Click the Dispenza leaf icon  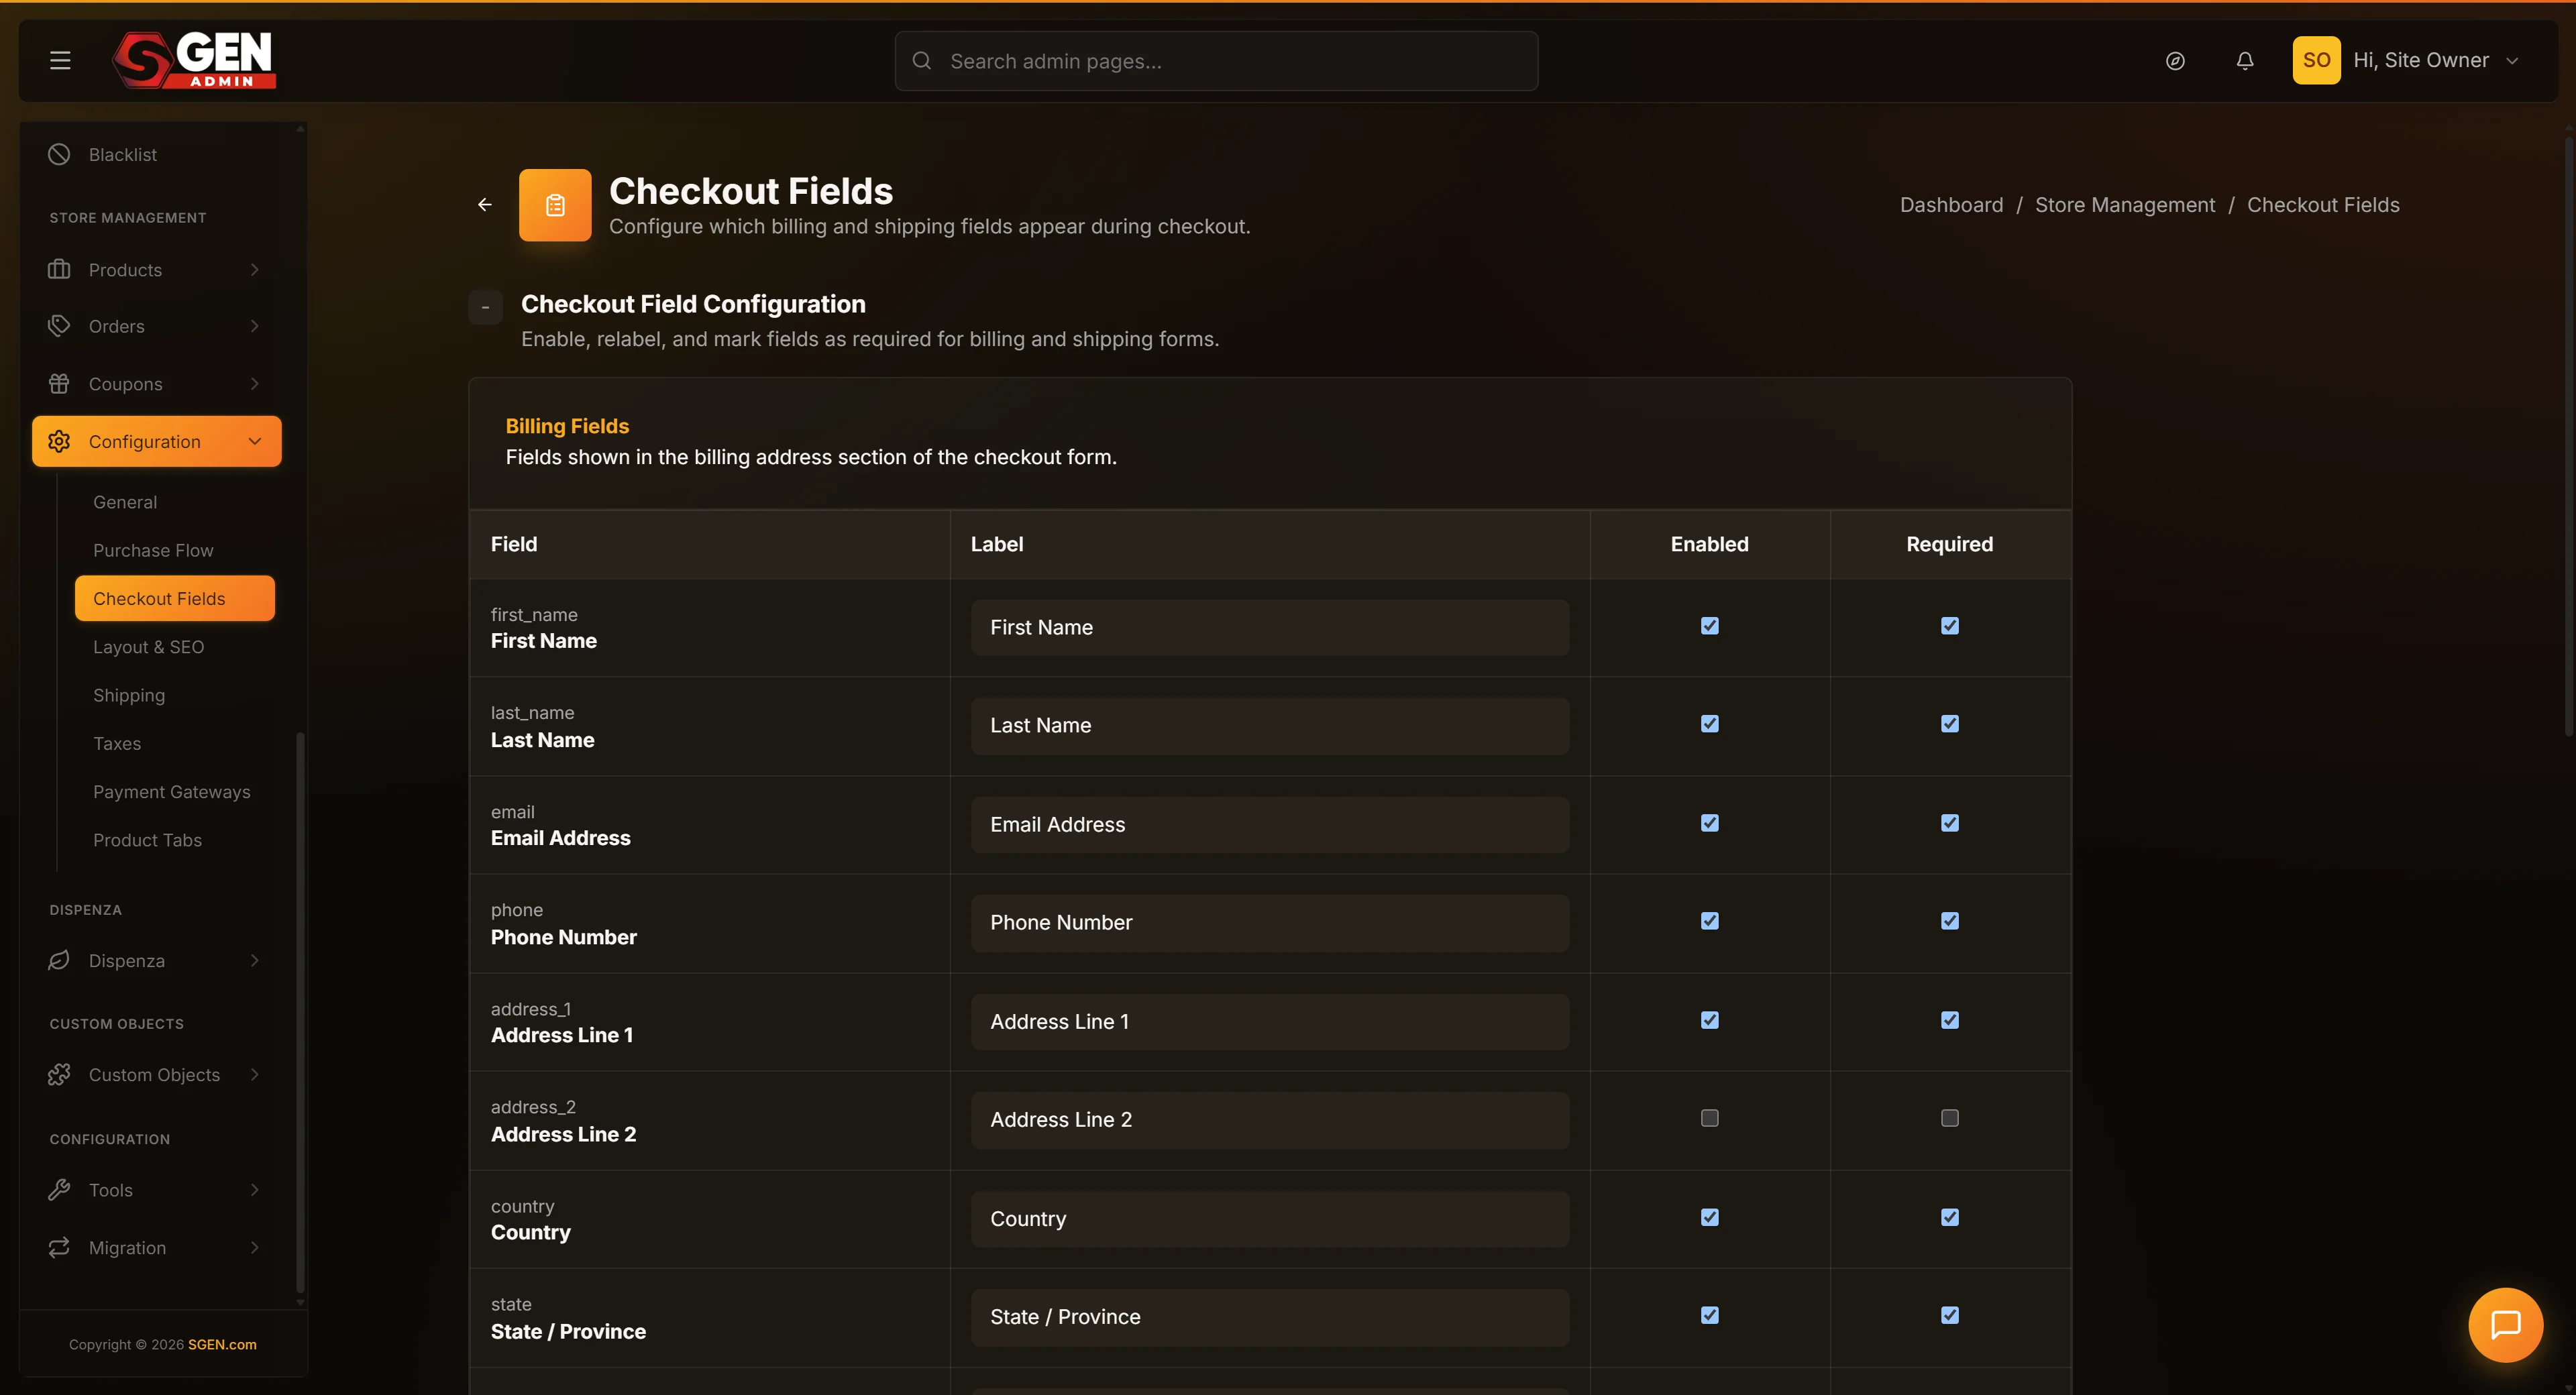click(x=59, y=960)
